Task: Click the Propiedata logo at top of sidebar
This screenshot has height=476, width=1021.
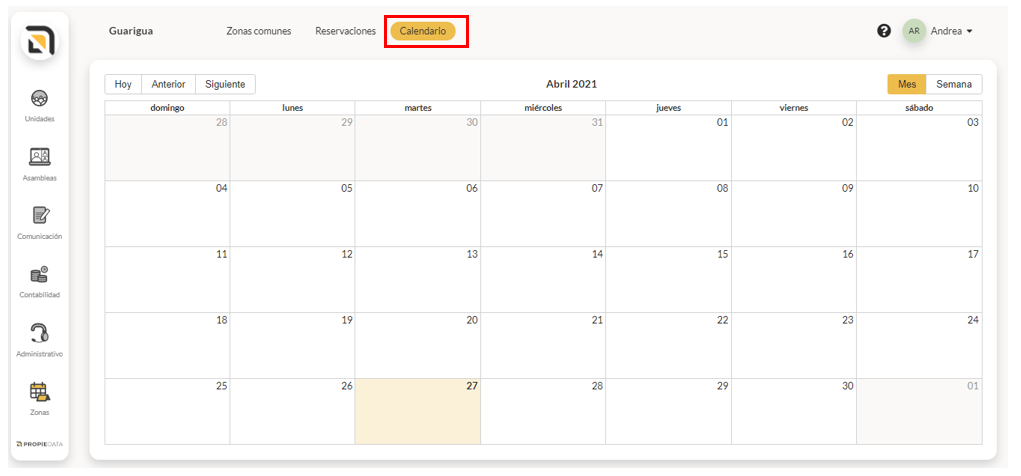Action: [40, 42]
